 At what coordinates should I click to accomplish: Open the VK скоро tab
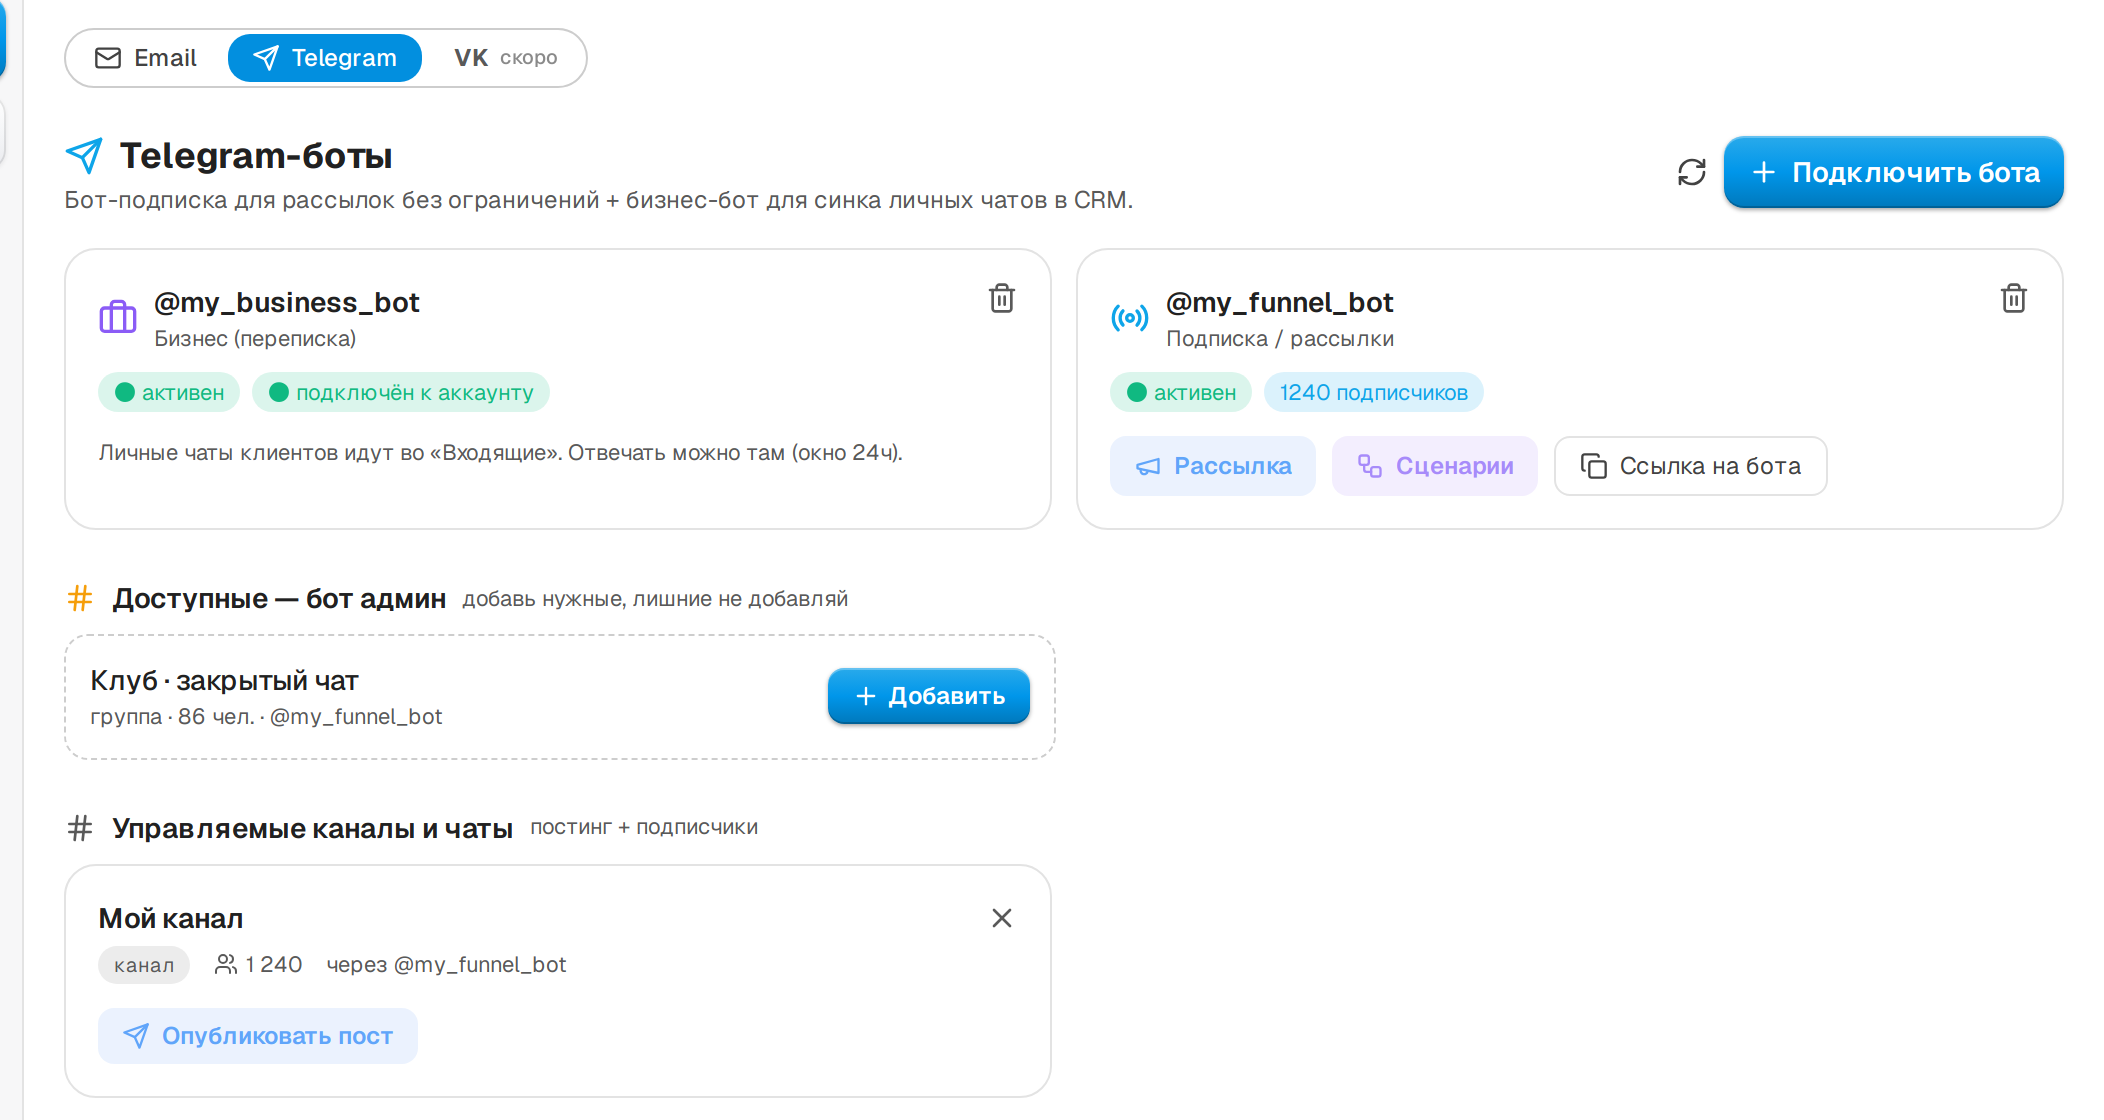click(506, 58)
